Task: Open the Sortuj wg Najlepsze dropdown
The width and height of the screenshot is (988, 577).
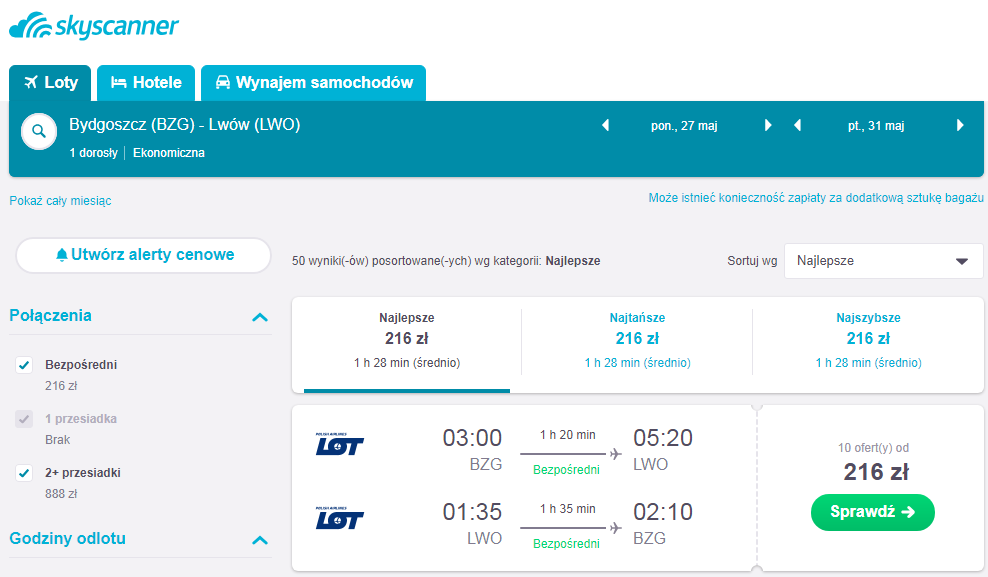Action: click(x=883, y=261)
